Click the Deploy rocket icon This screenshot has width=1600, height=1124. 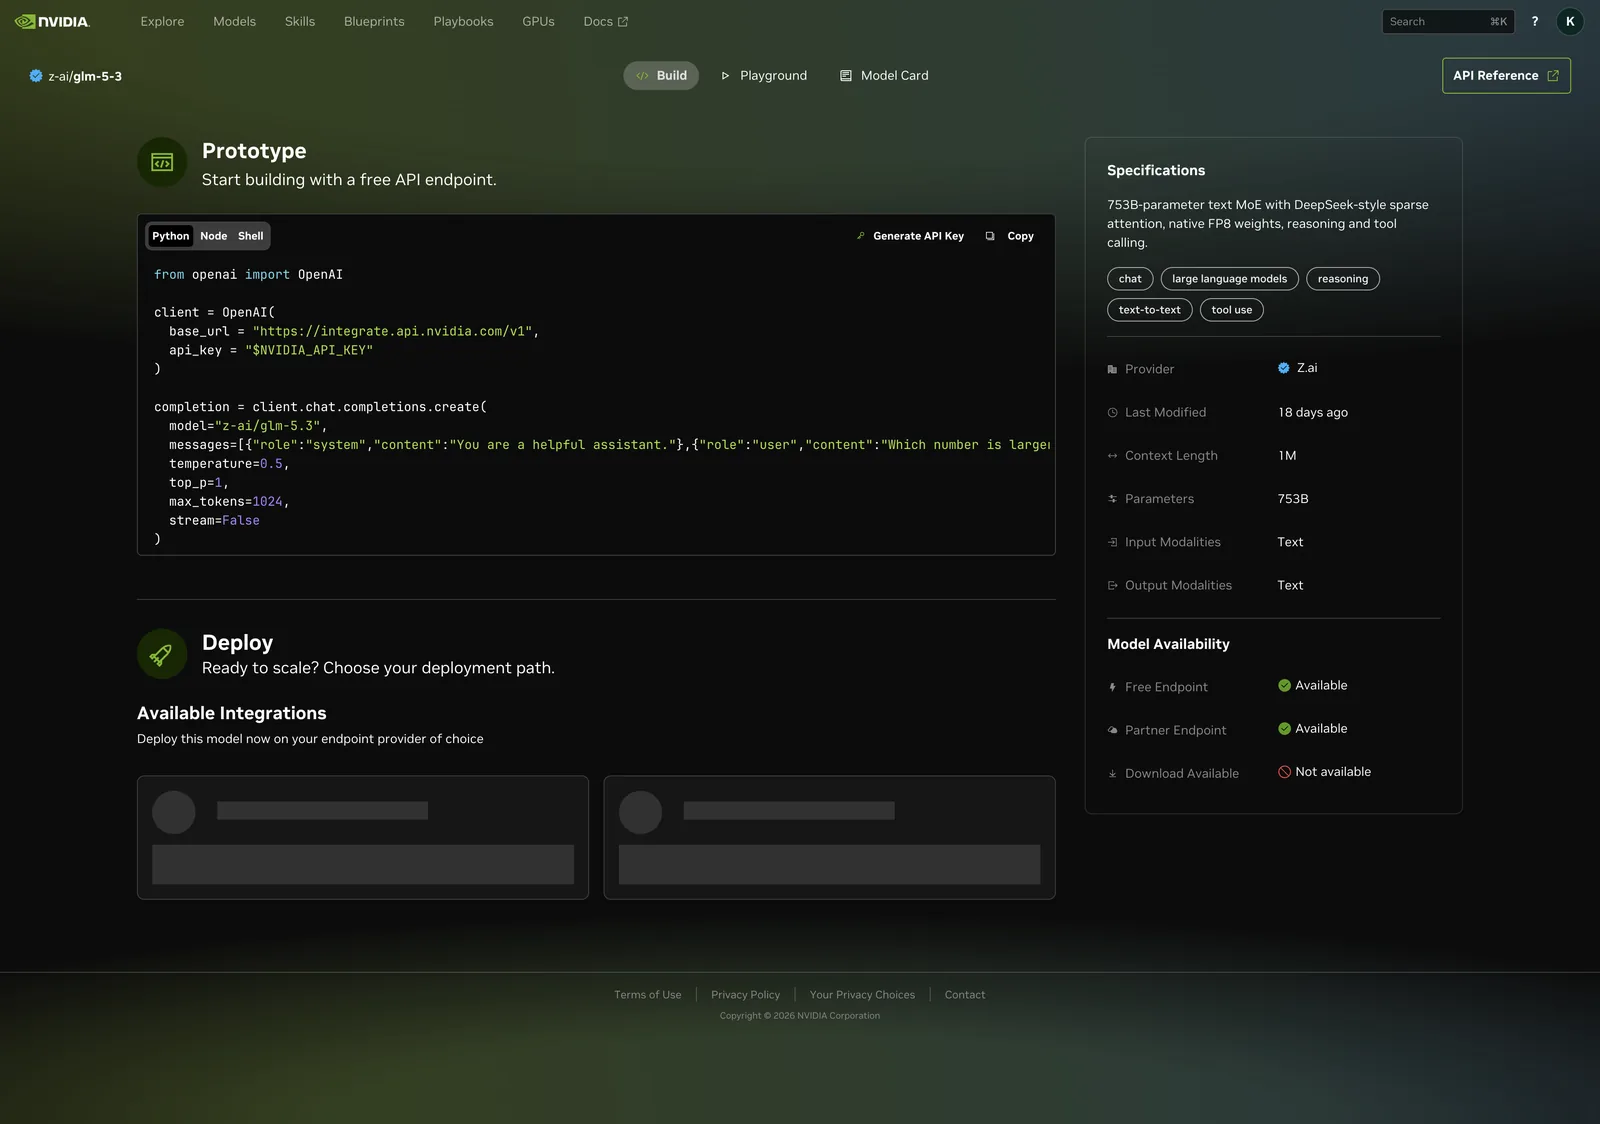162,654
